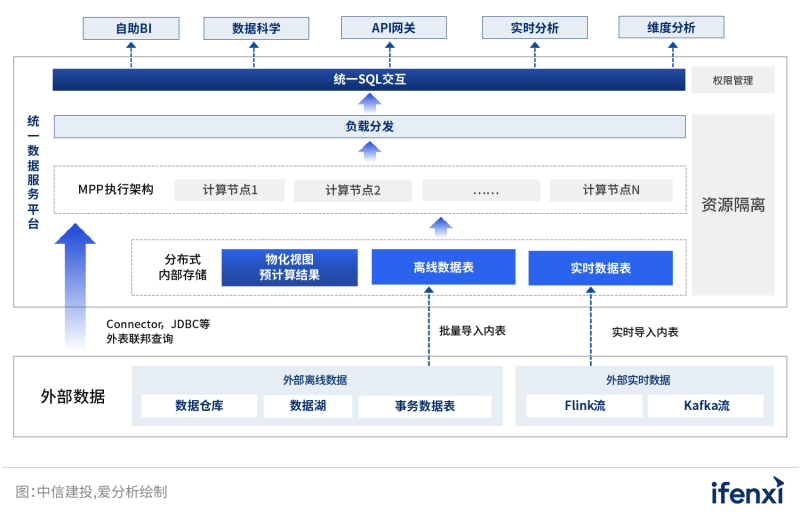
Task: Select 计算节点1 in the MPP row
Action: [230, 190]
